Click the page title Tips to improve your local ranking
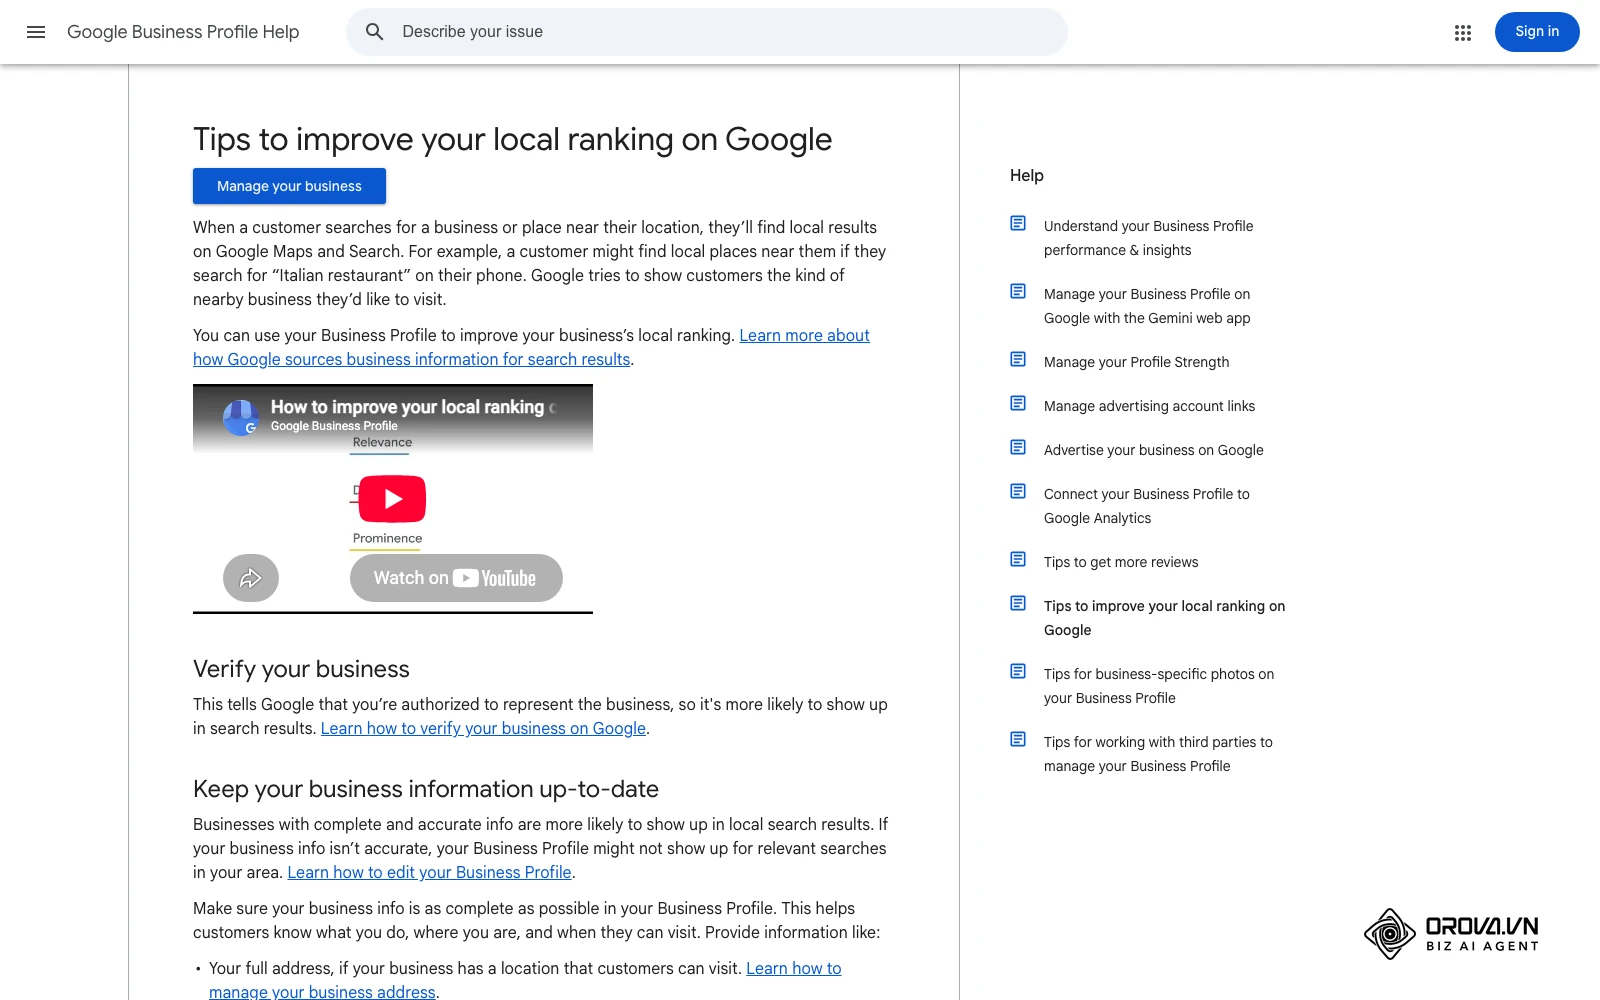The height and width of the screenshot is (1000, 1600). click(512, 139)
